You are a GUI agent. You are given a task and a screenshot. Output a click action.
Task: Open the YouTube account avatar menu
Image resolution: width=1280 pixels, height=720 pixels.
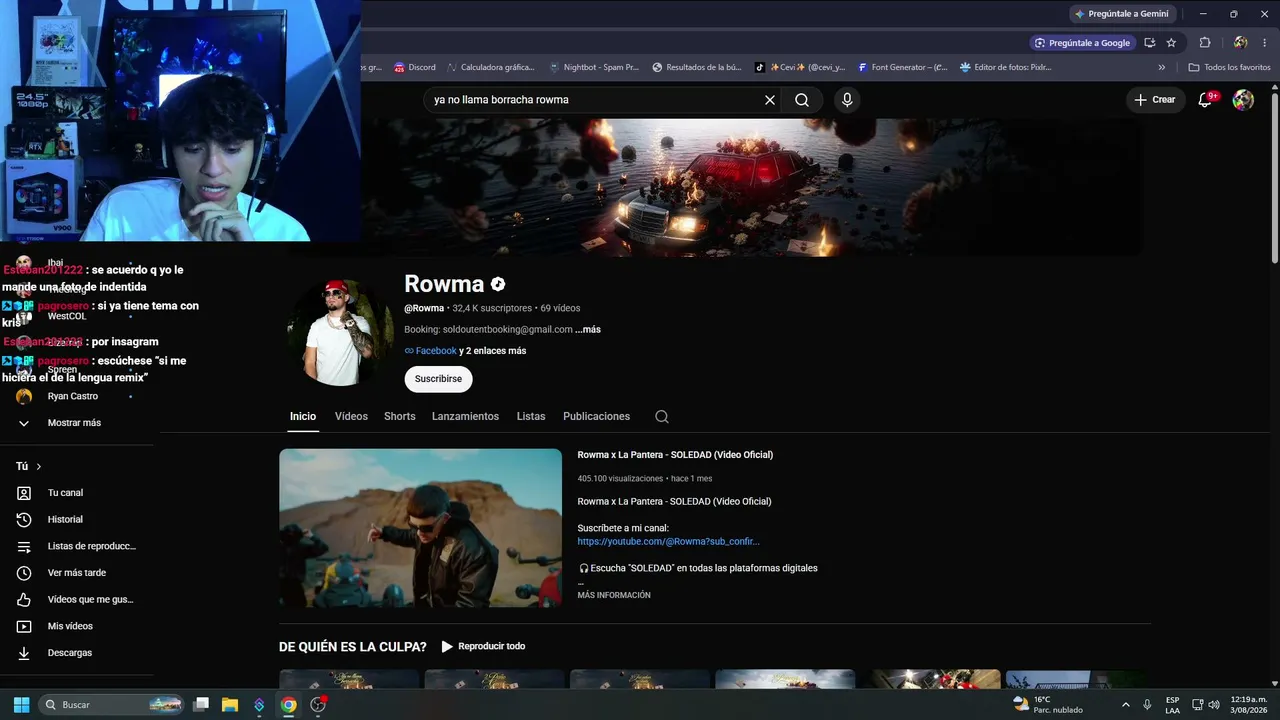[x=1243, y=100]
